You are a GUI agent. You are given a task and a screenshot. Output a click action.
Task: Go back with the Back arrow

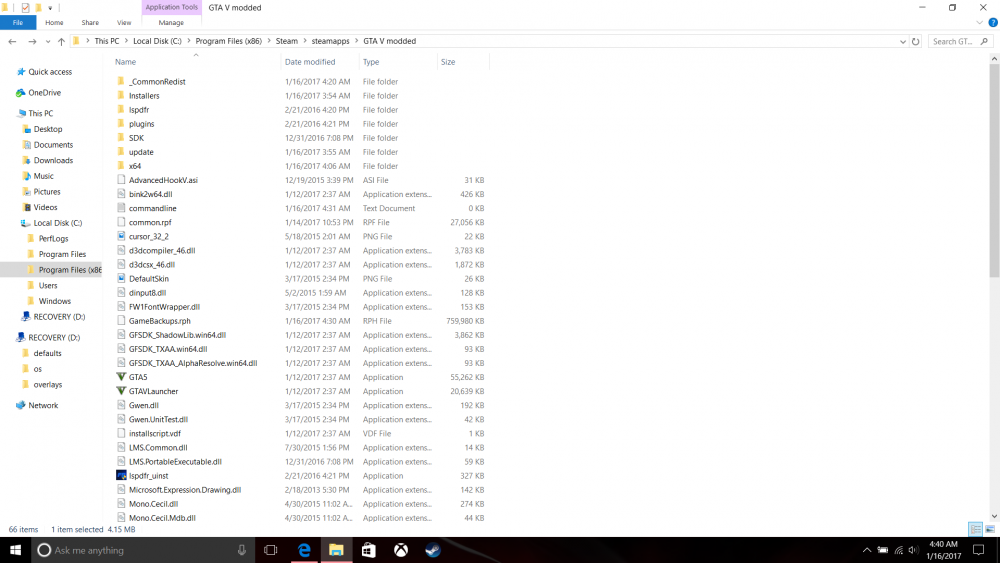tap(12, 41)
